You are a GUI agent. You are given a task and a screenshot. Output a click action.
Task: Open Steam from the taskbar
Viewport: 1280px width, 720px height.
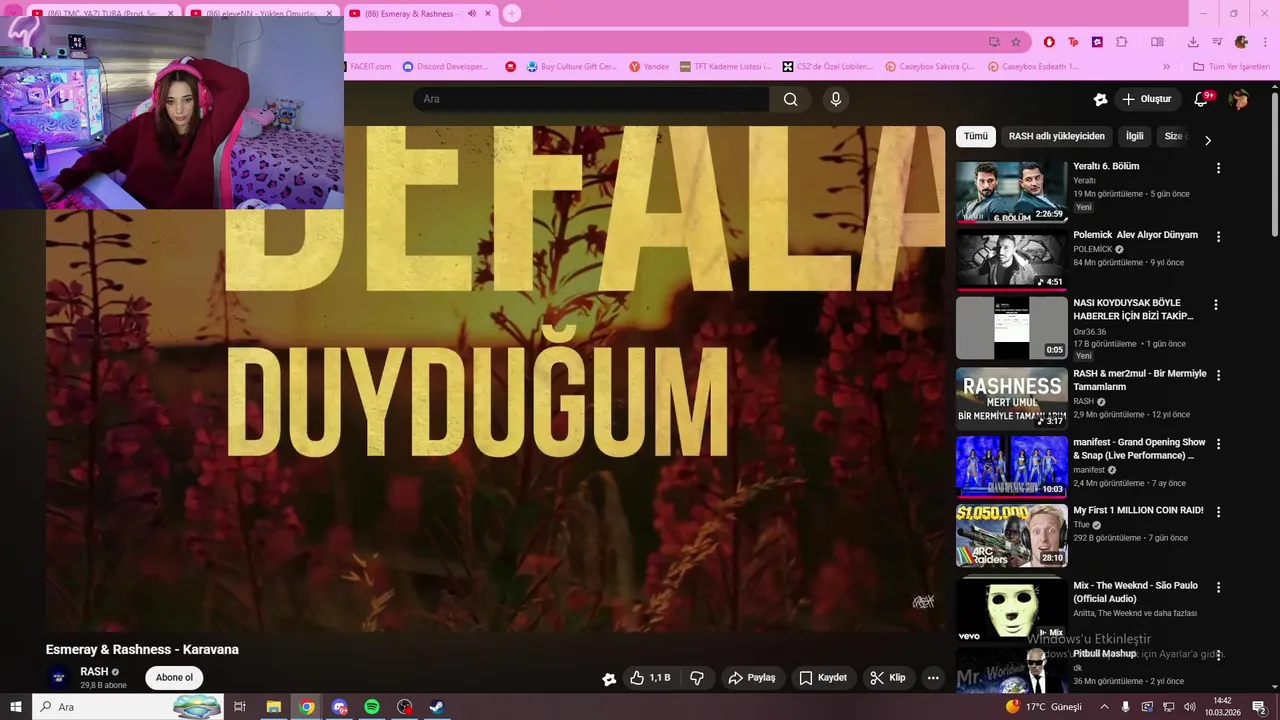pyautogui.click(x=437, y=707)
